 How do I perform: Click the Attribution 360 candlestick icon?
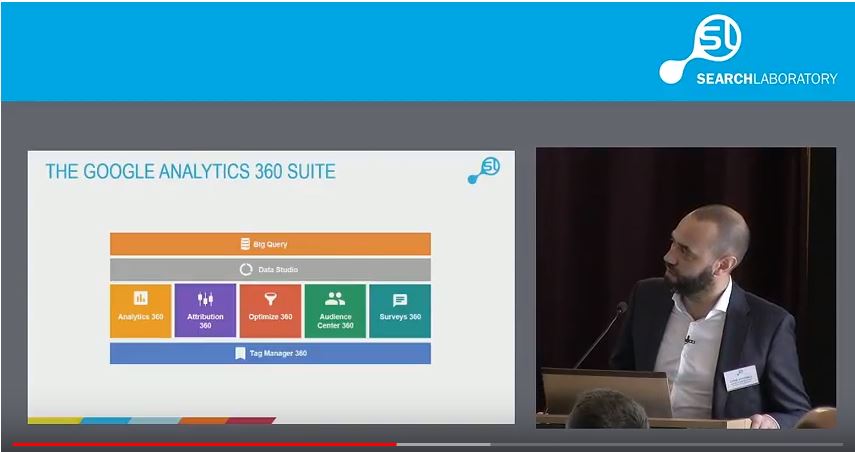(206, 298)
